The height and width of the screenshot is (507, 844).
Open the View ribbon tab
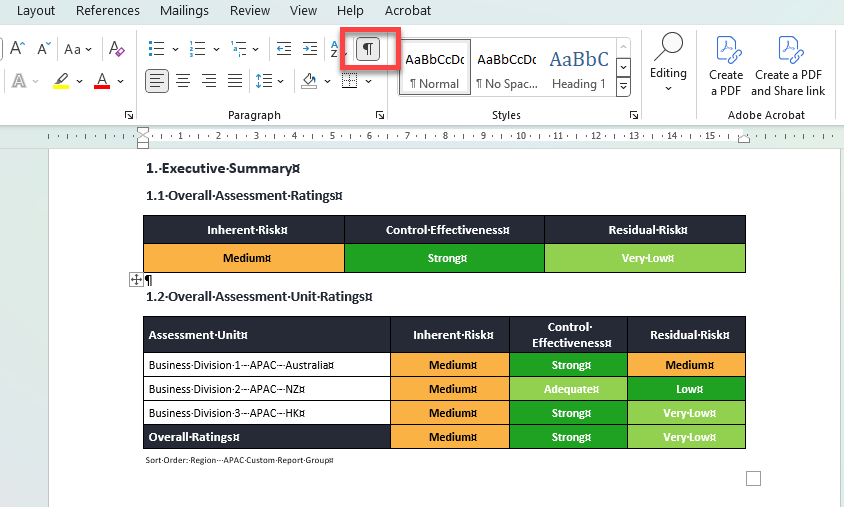pyautogui.click(x=303, y=10)
